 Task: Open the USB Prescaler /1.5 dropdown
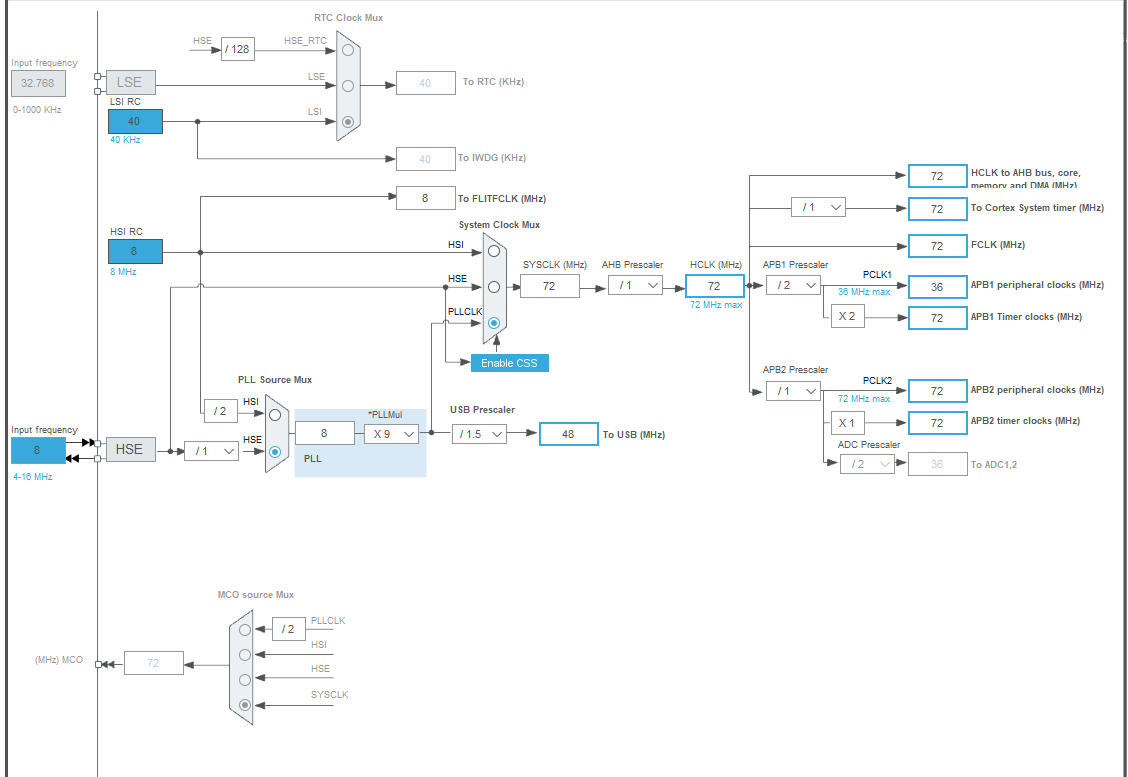point(479,434)
